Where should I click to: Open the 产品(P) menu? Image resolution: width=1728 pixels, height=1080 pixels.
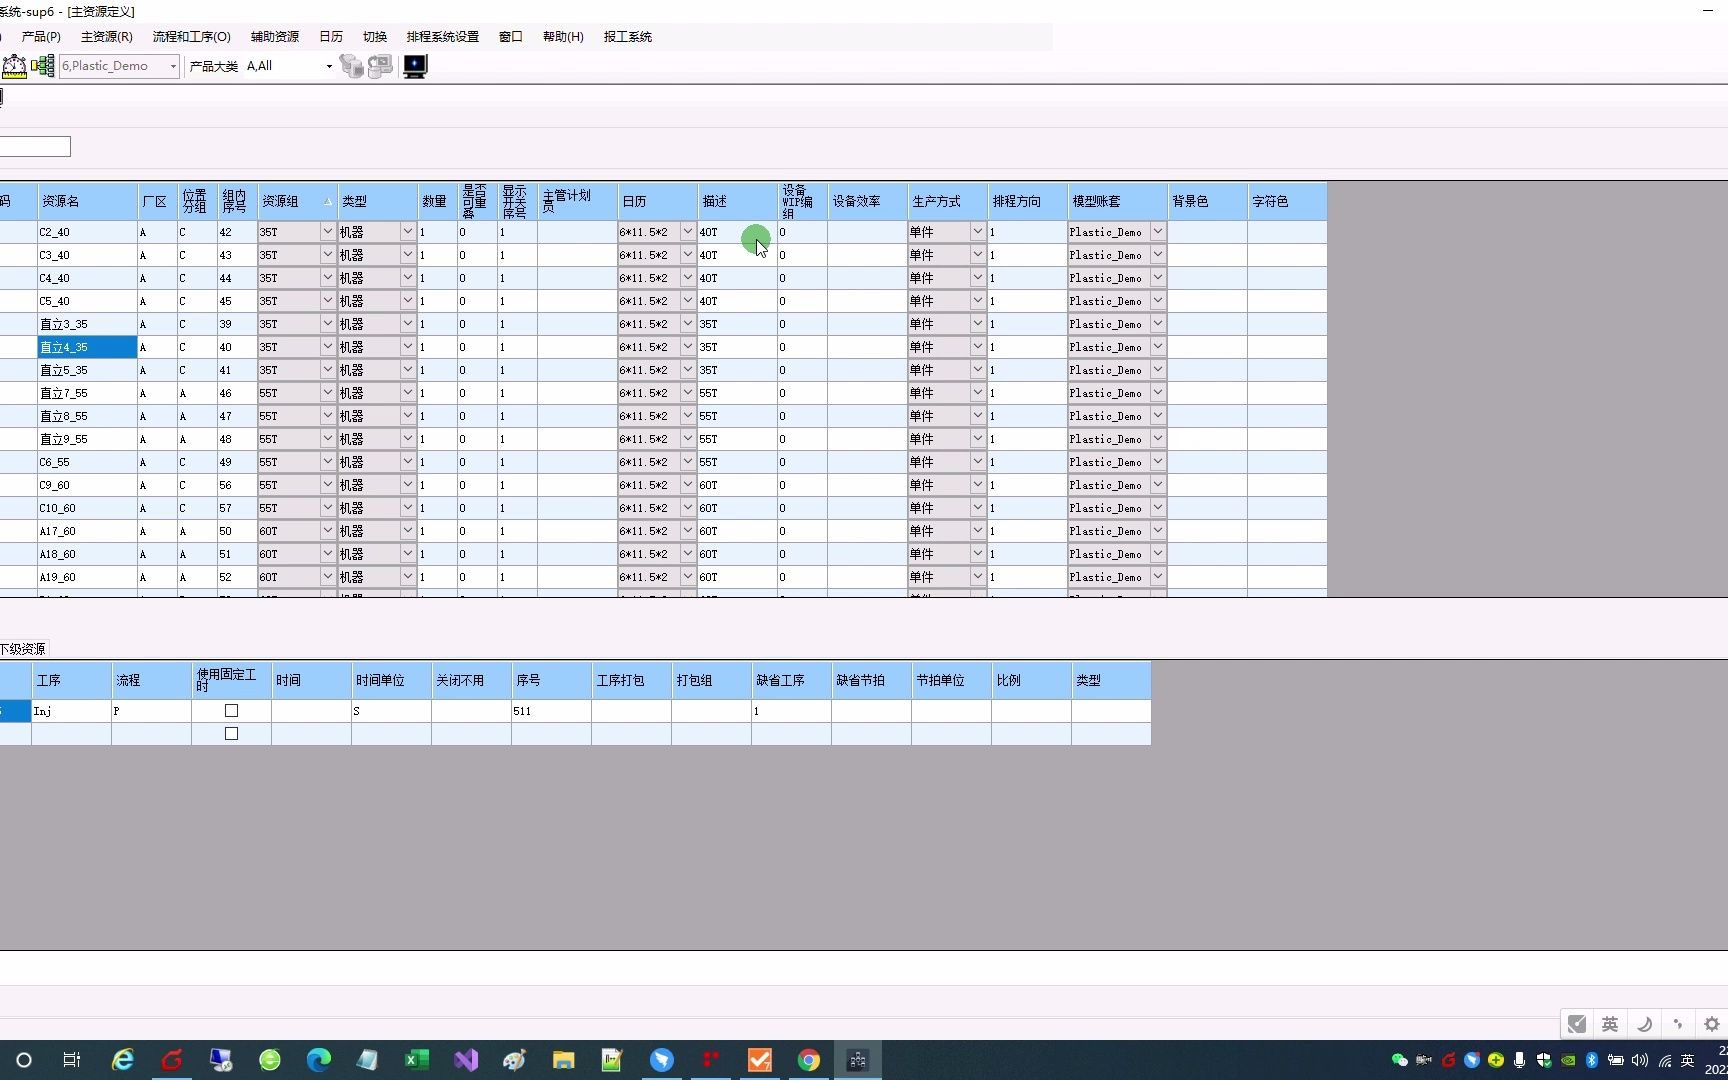41,37
